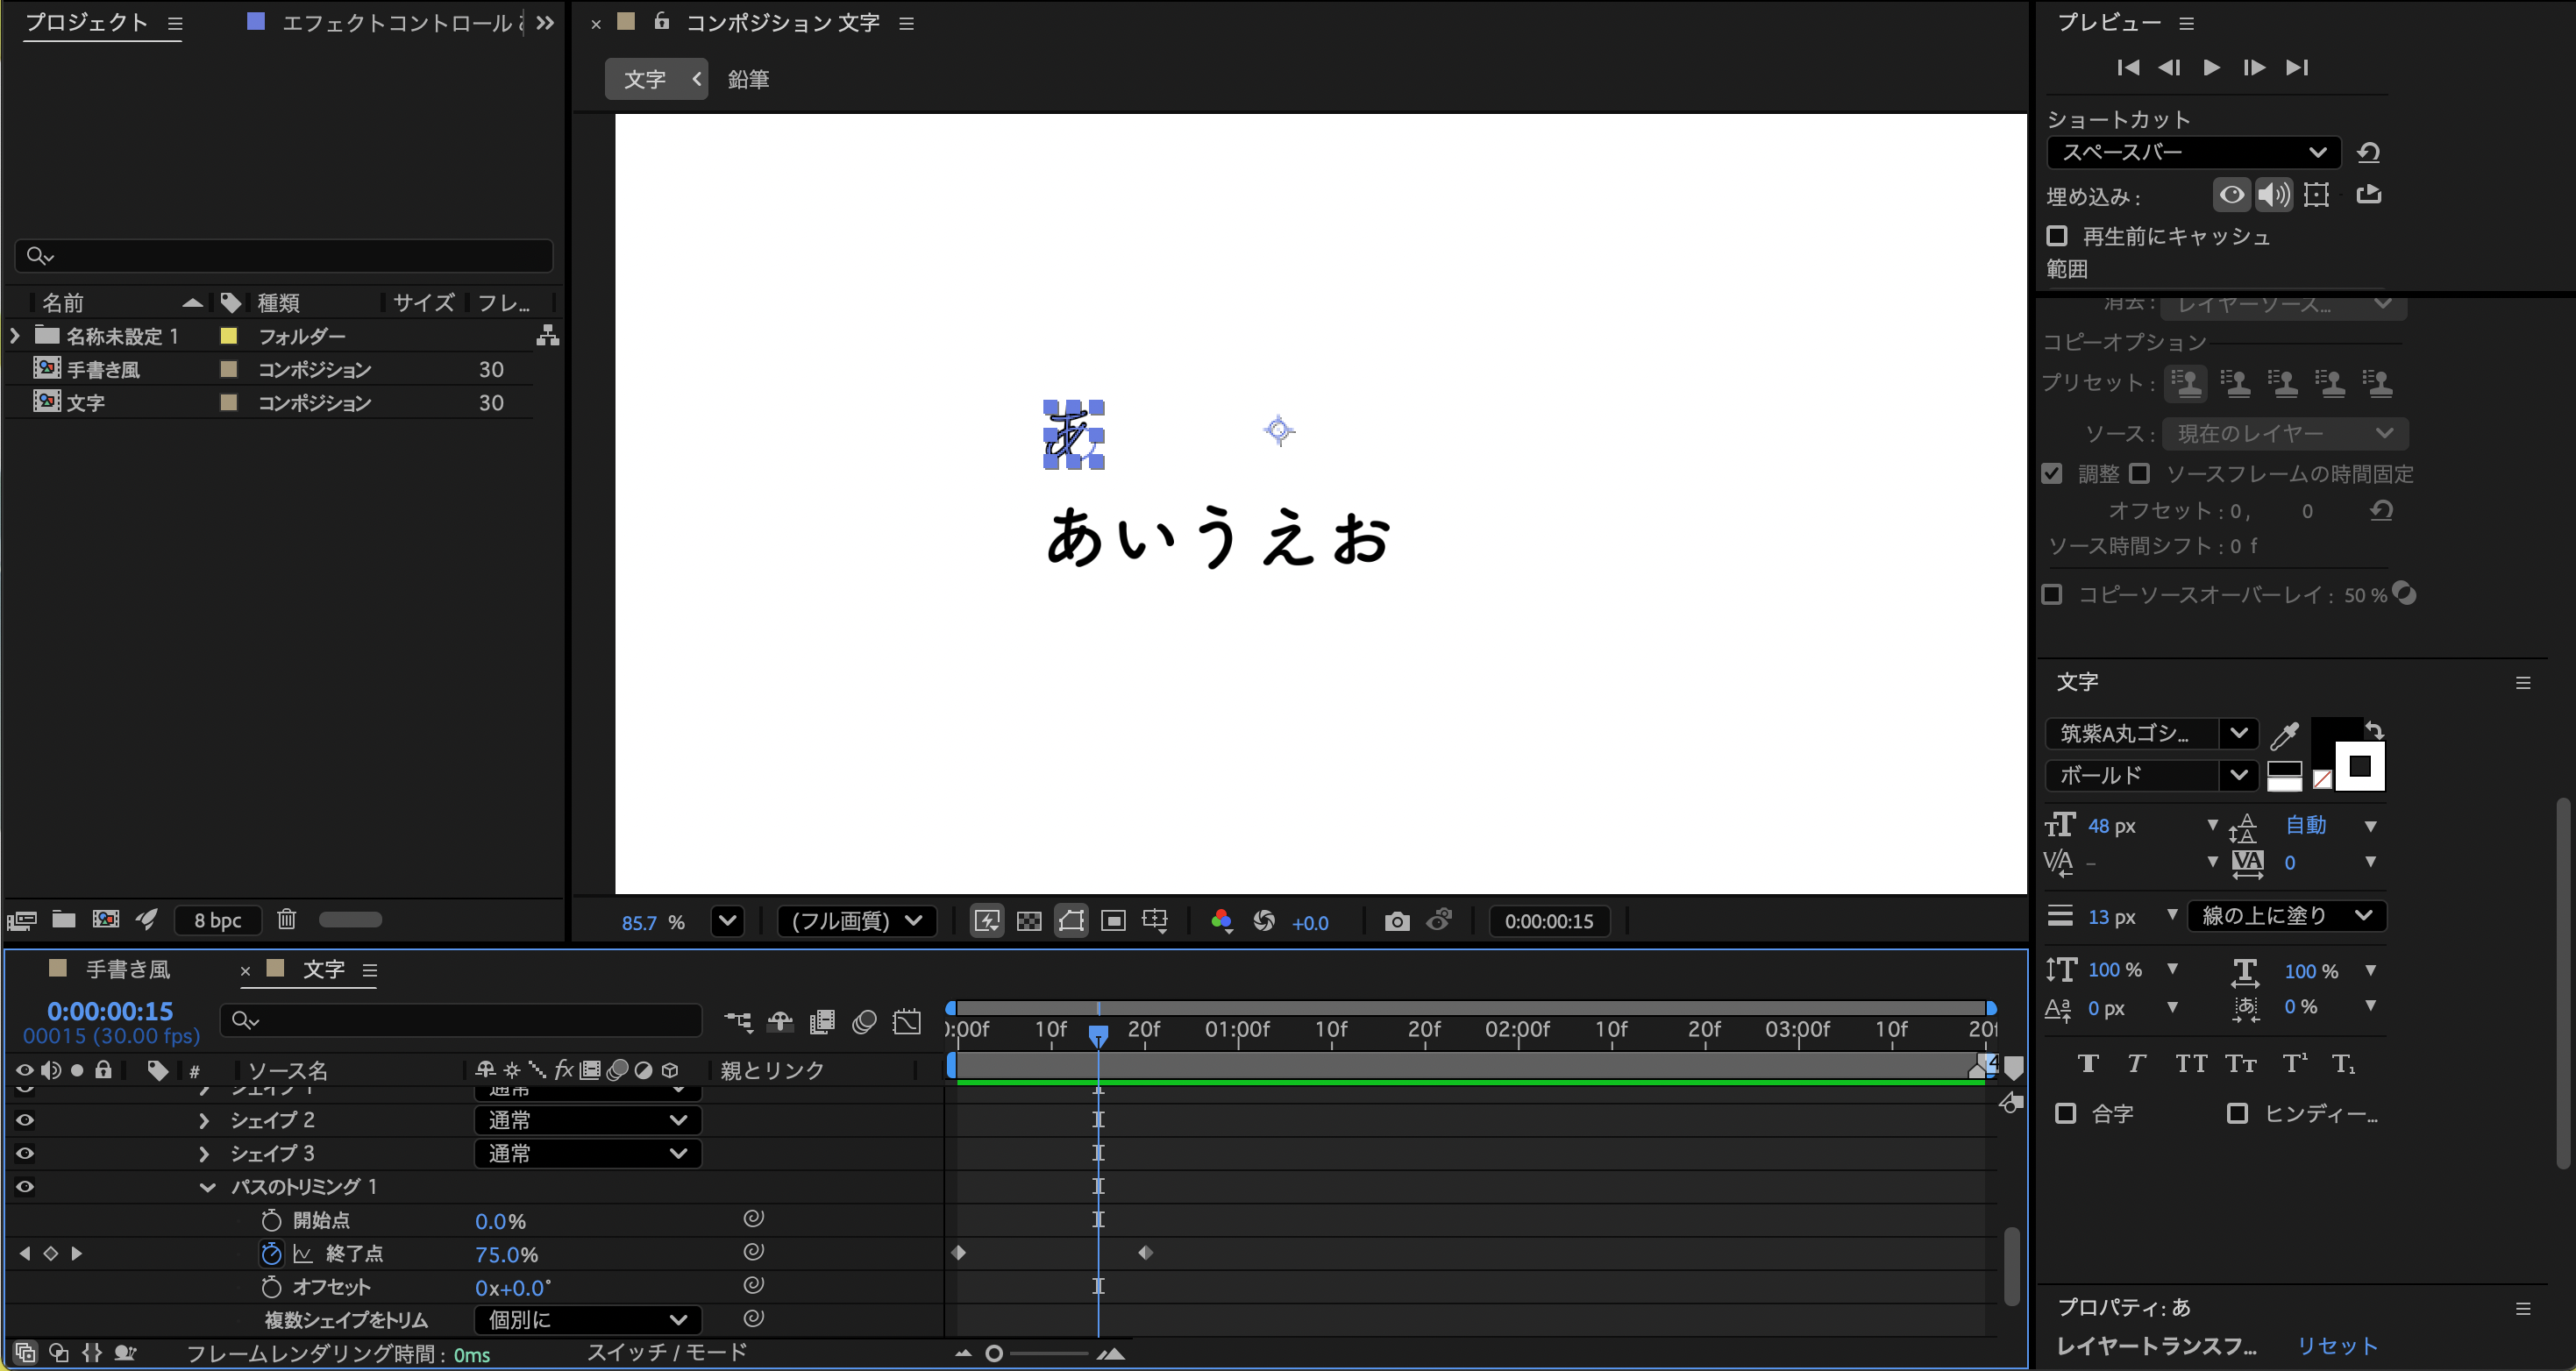Viewport: 2576px width, 1371px height.
Task: Hide シェイプ 3 using its eye icon
Action: 25,1153
